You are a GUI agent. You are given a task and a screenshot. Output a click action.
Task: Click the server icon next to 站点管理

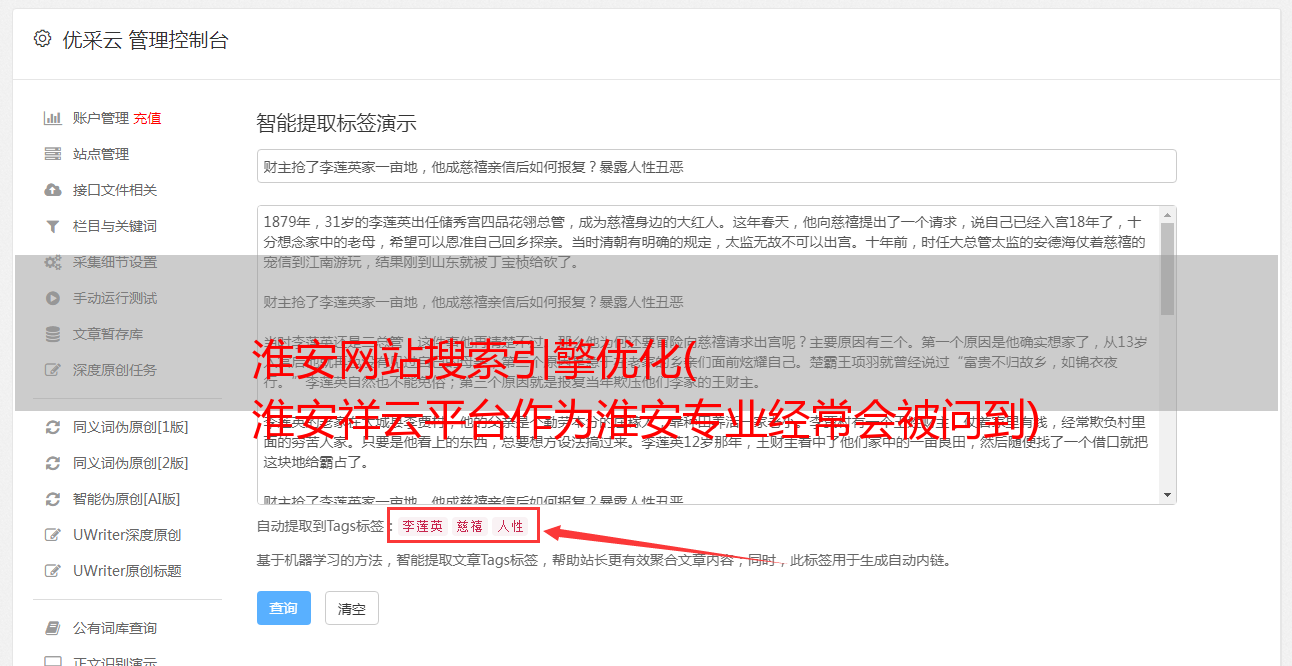[x=53, y=154]
